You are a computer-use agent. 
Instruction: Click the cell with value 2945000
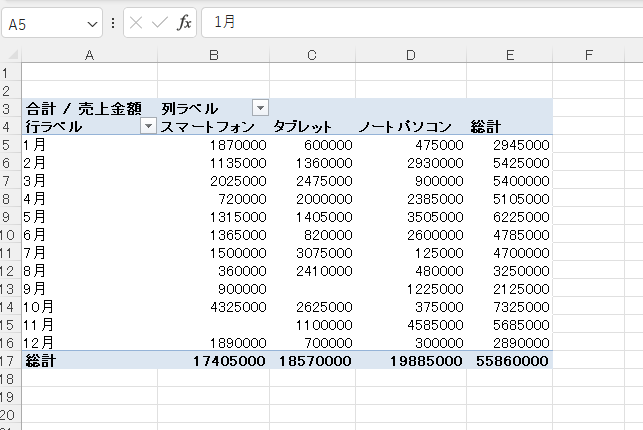tap(510, 145)
